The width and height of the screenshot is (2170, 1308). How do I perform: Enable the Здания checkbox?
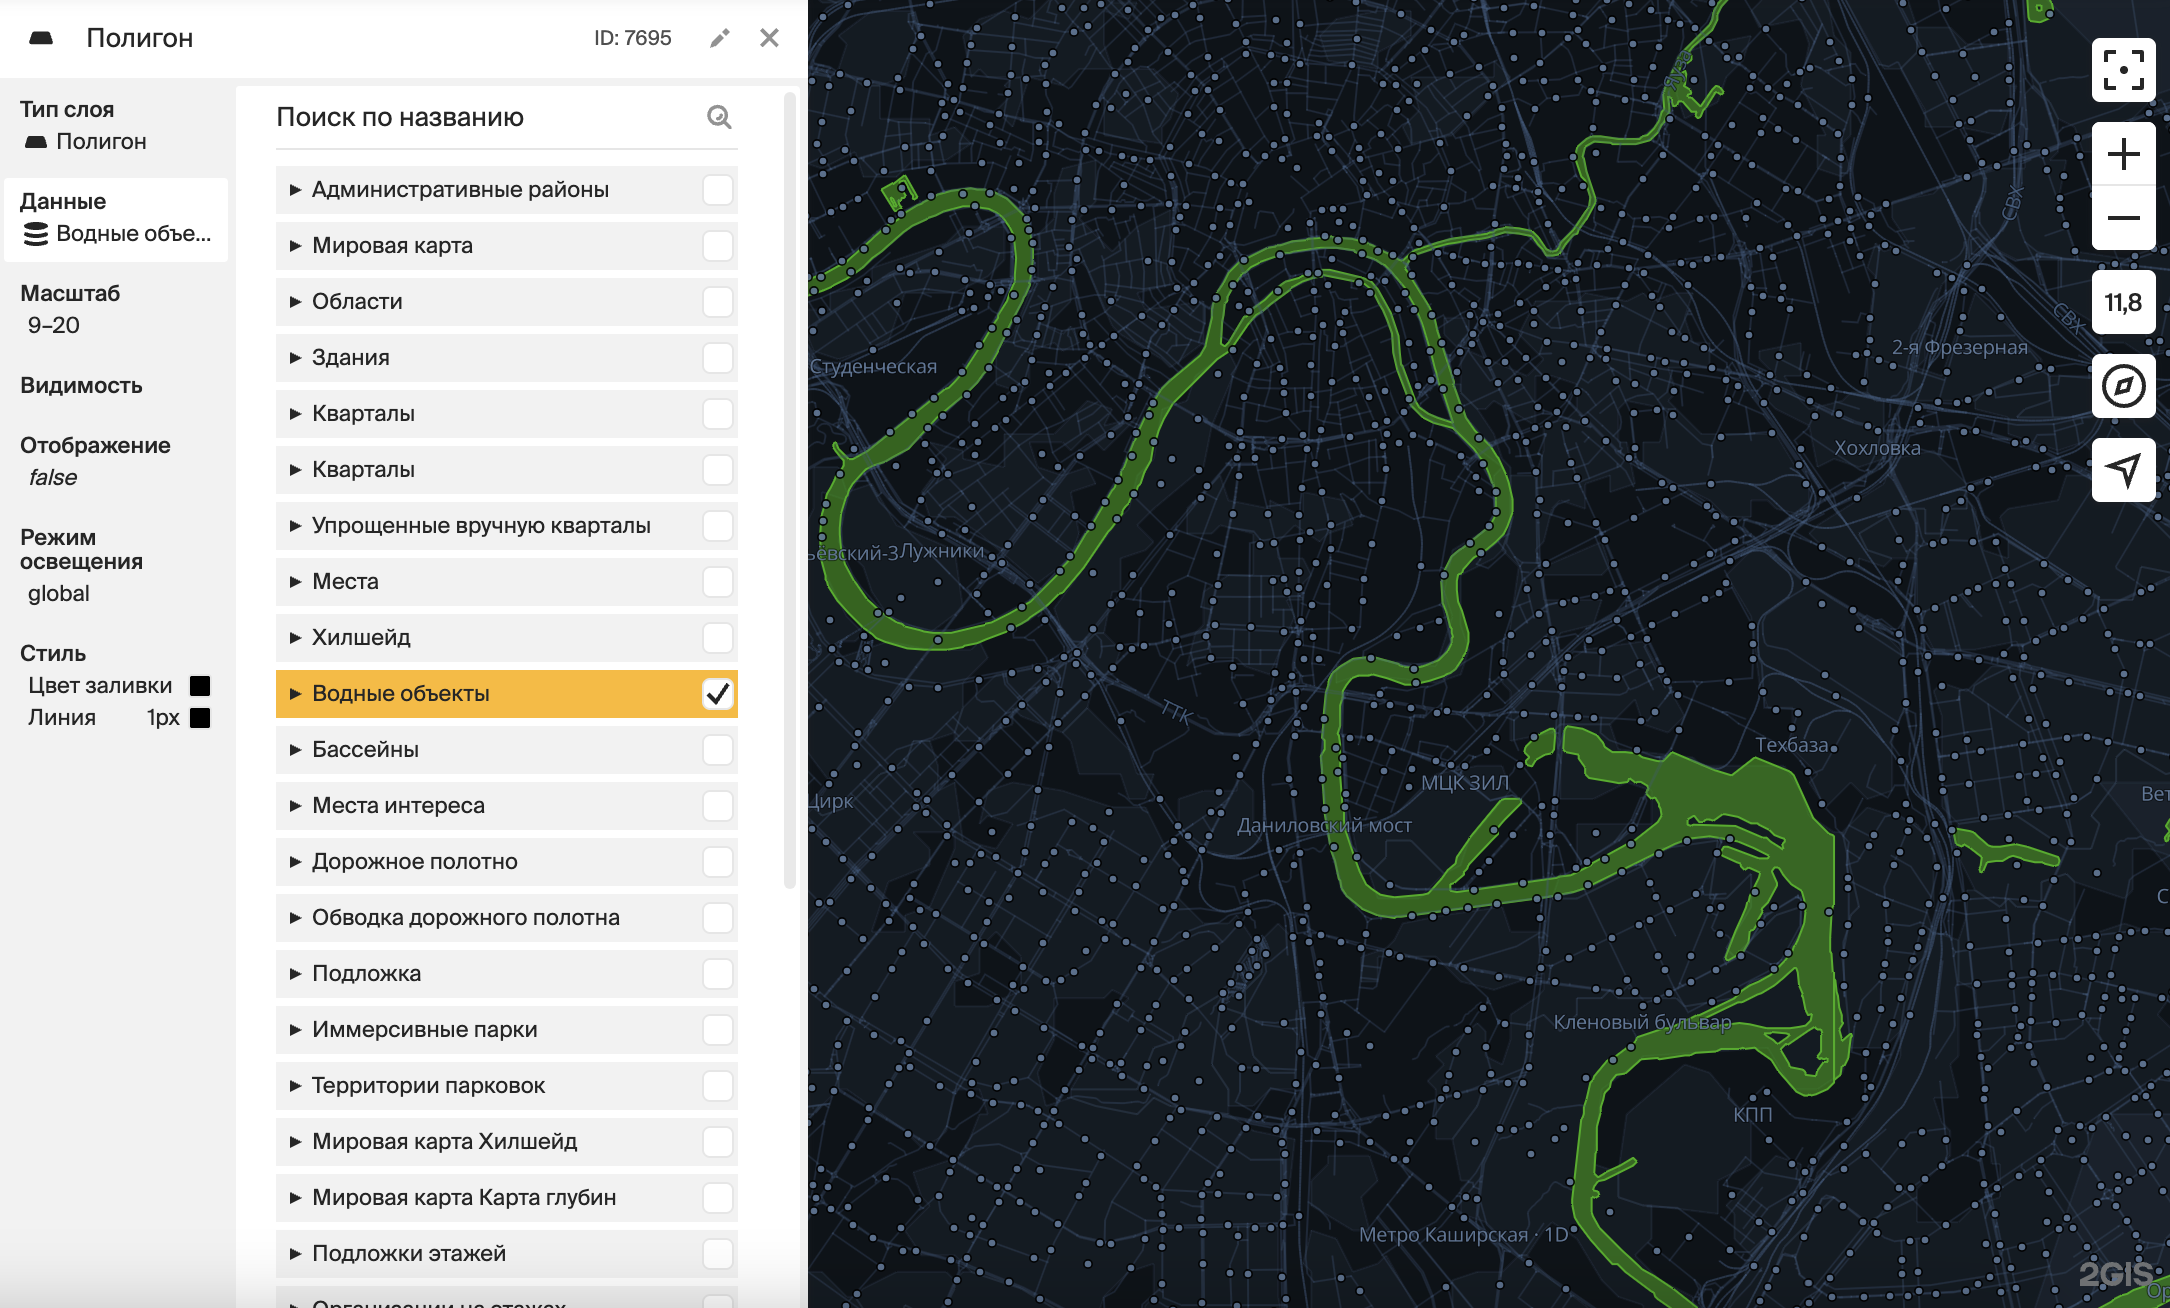(717, 358)
